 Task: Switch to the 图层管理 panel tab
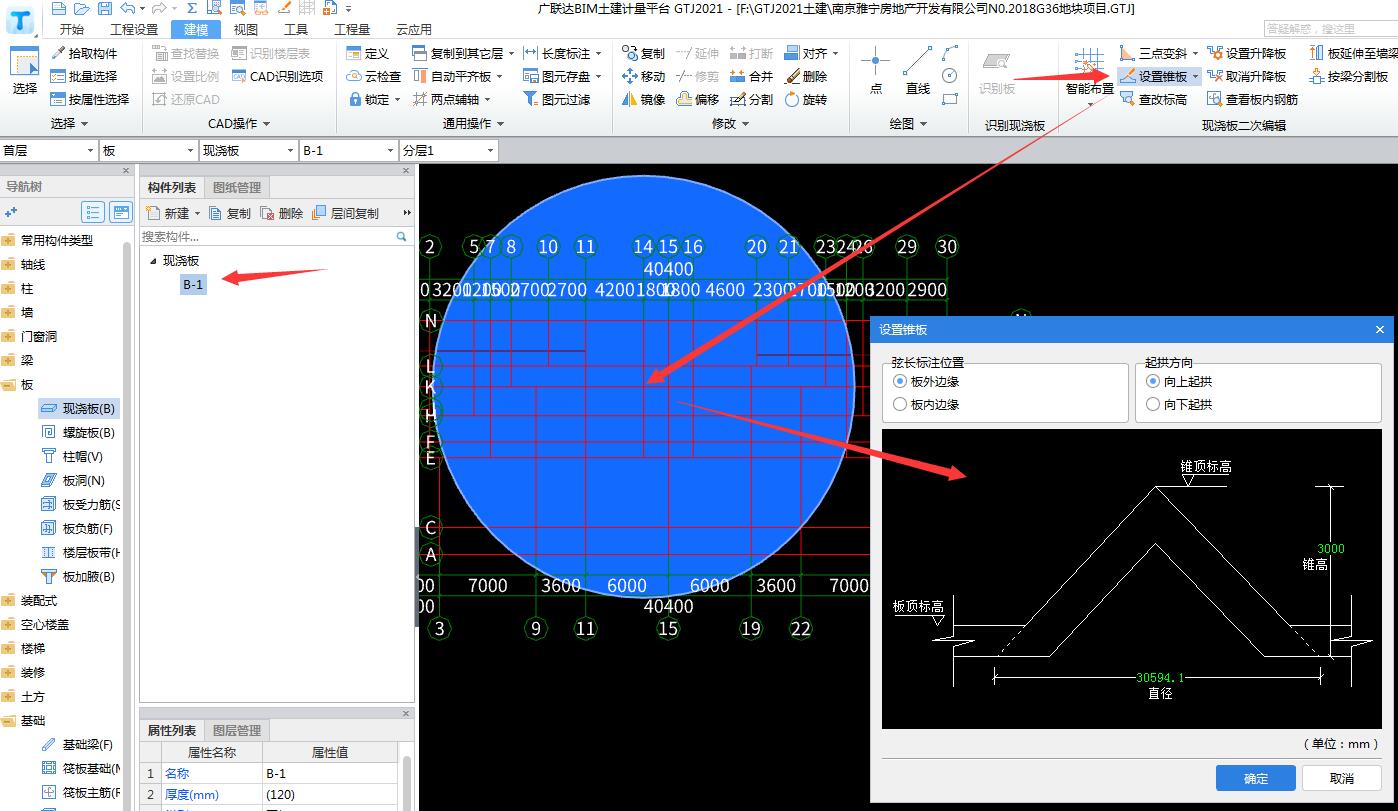[237, 730]
